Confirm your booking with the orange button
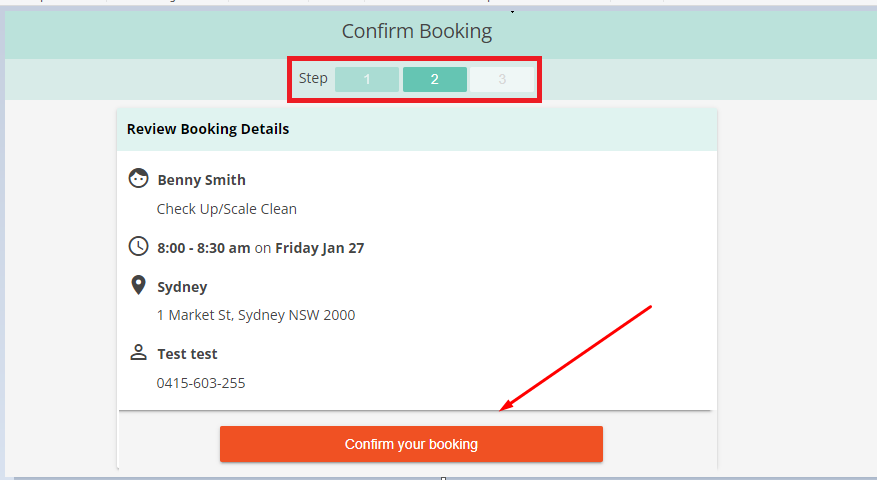This screenshot has width=877, height=480. tap(411, 444)
